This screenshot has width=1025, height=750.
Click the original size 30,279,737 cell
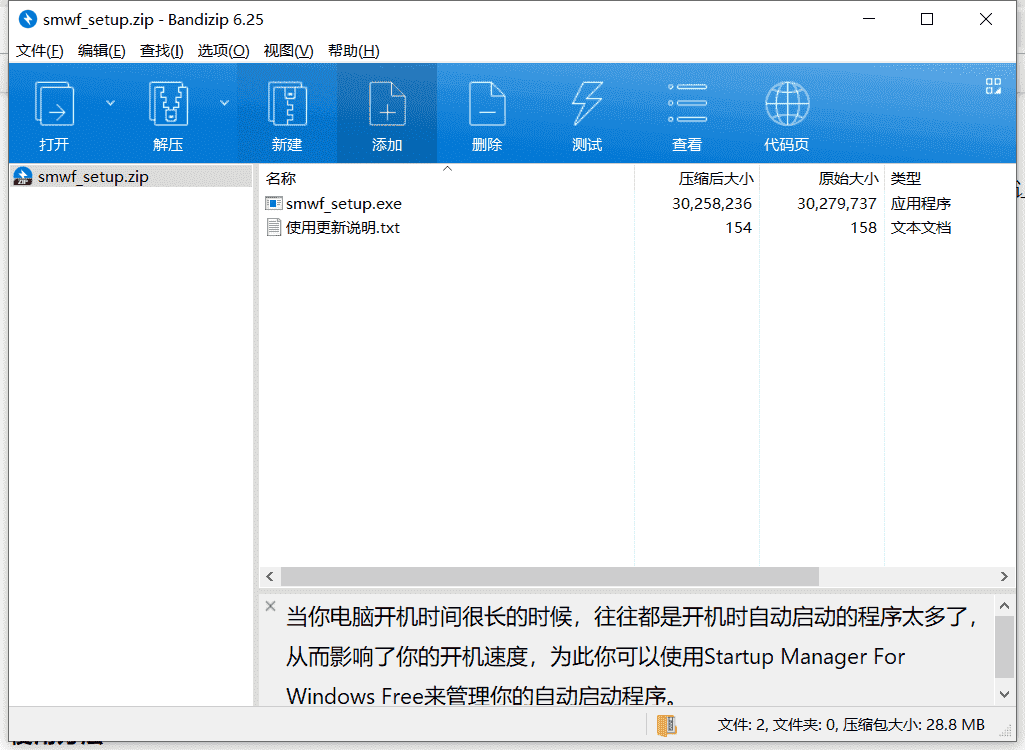837,203
